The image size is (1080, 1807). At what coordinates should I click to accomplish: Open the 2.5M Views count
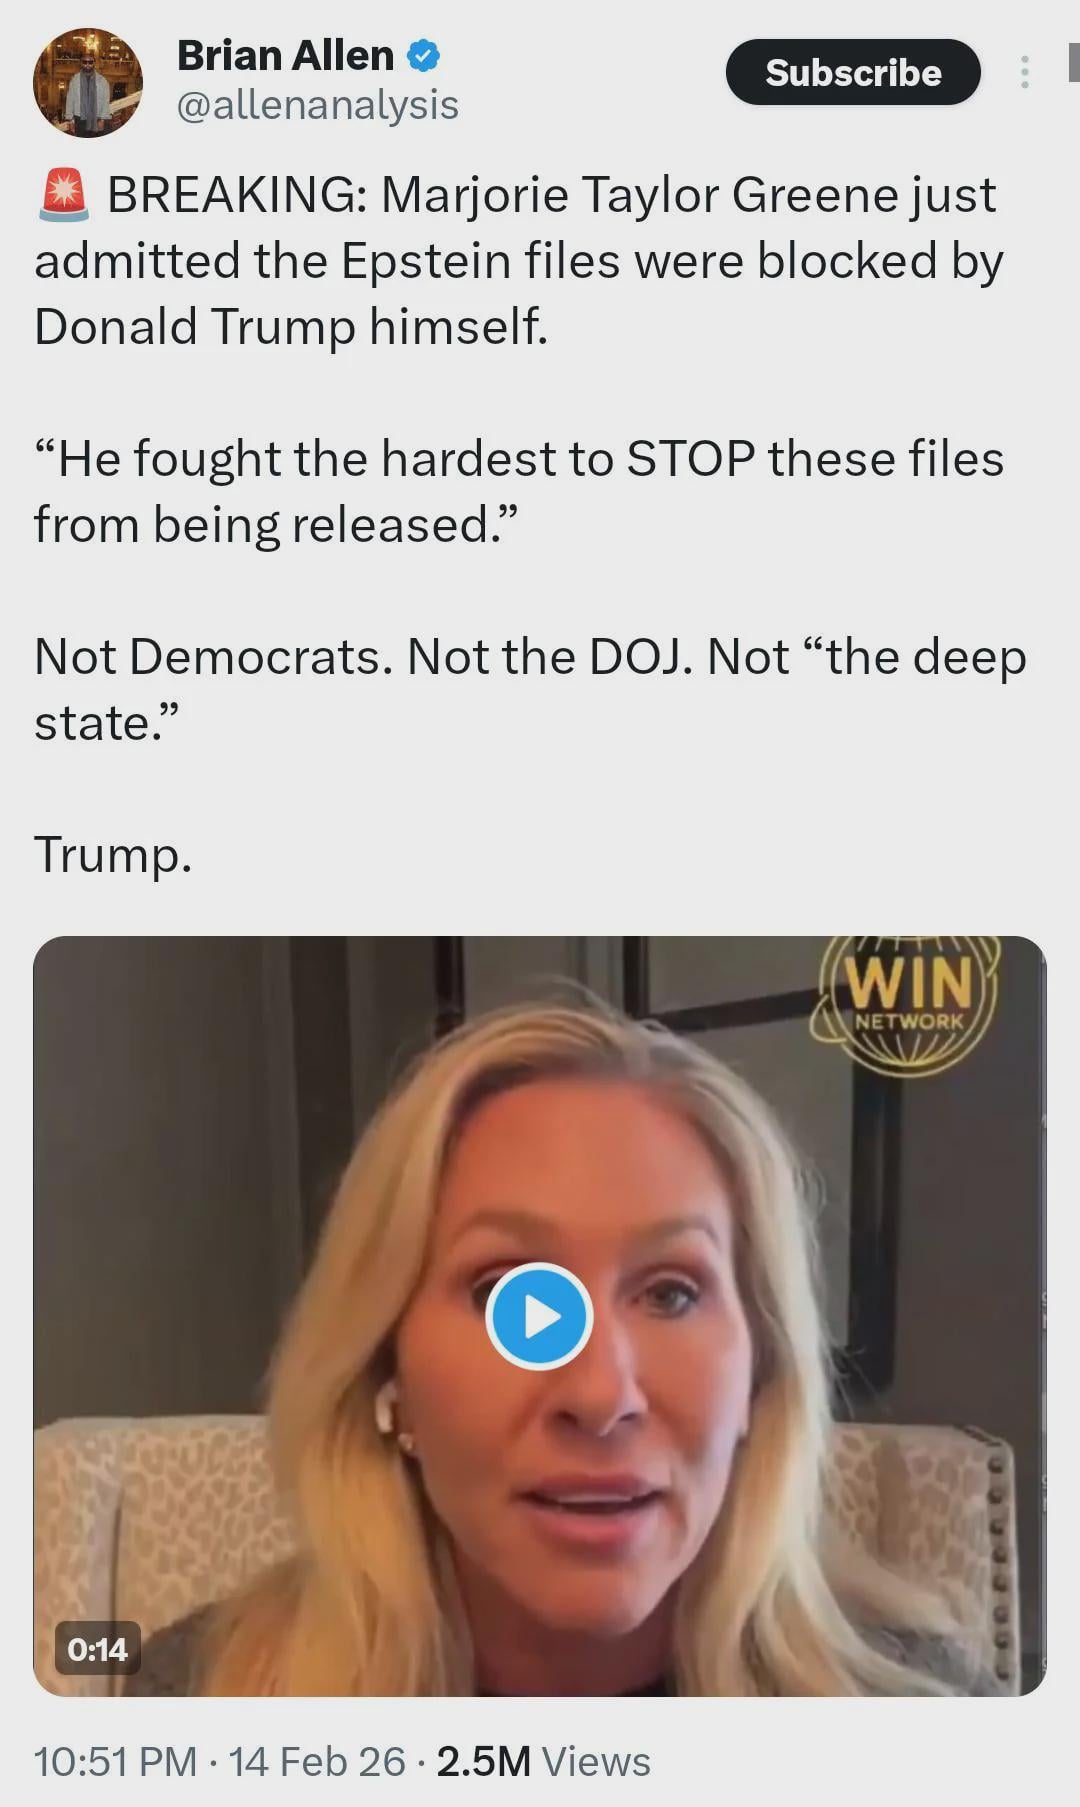(x=543, y=1761)
